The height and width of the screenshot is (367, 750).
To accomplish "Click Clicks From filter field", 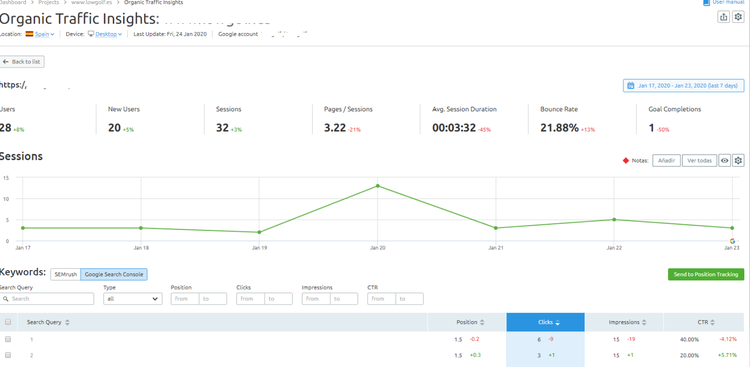I will click(250, 299).
